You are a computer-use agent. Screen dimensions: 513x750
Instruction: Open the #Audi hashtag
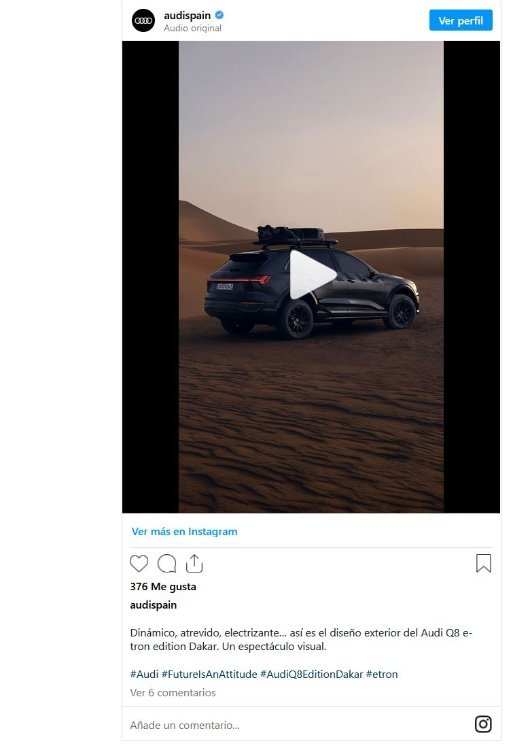pyautogui.click(x=144, y=674)
